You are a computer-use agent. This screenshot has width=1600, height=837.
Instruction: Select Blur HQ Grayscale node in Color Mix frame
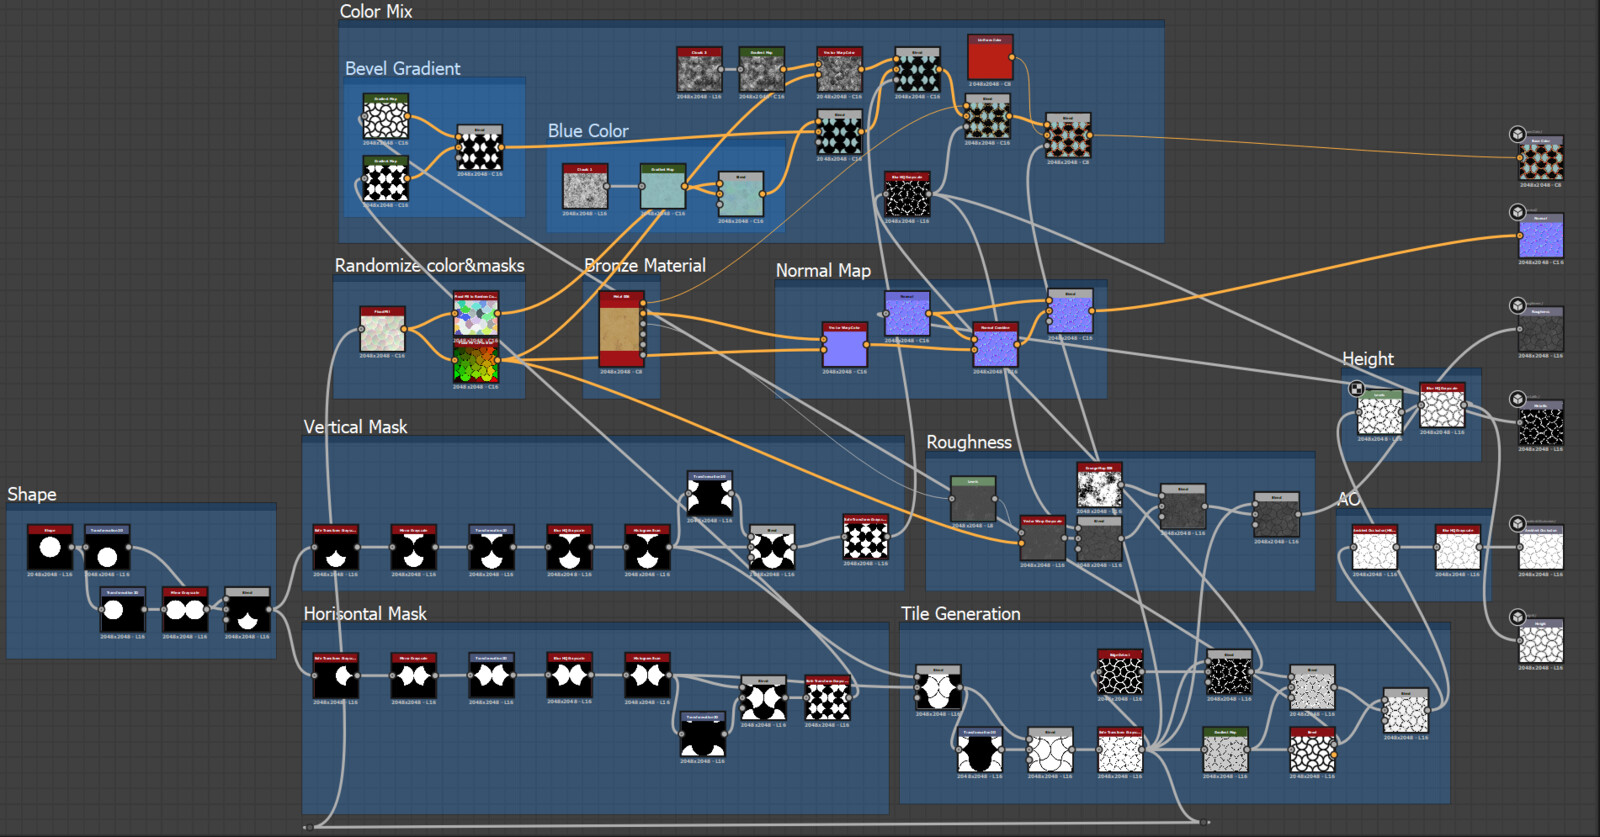pyautogui.click(x=907, y=195)
